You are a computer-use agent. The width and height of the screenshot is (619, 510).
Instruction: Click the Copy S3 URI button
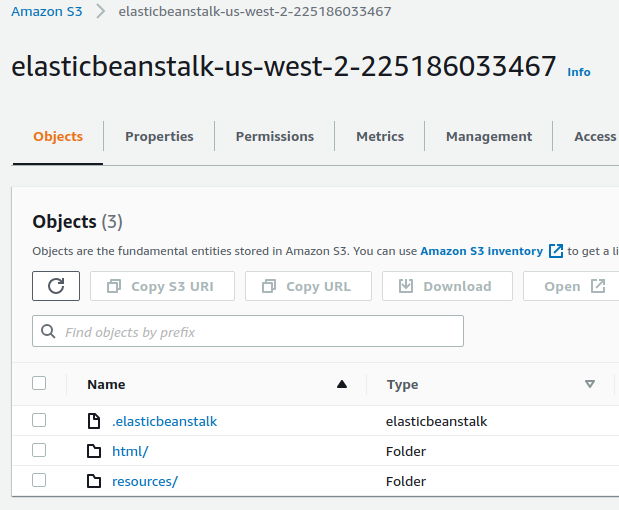click(x=162, y=286)
